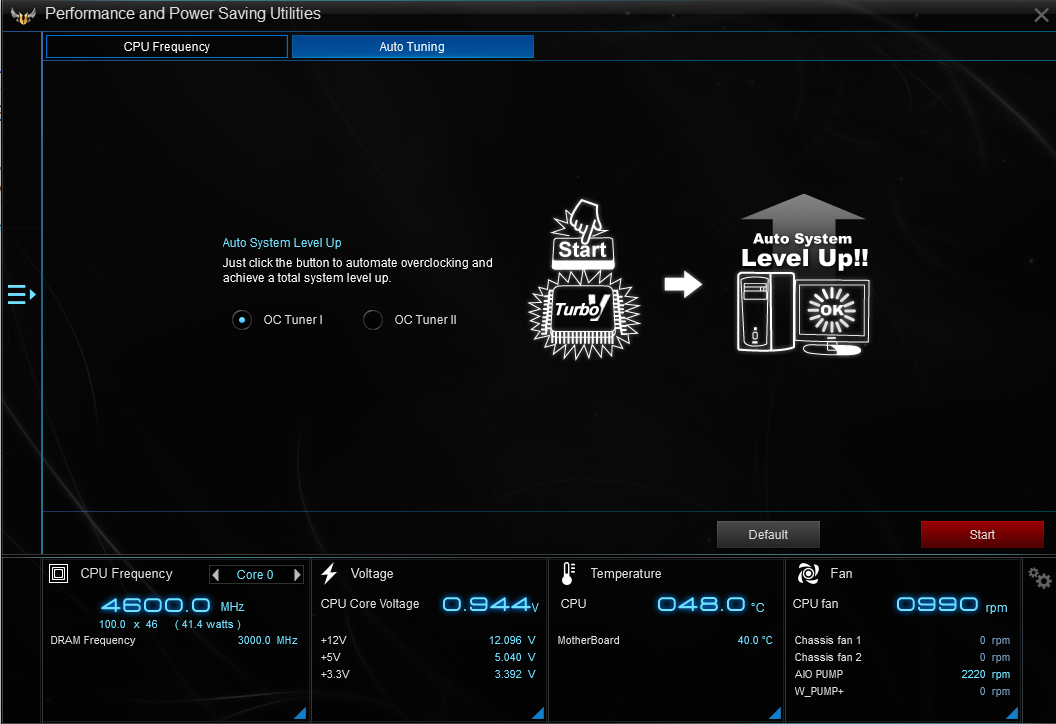This screenshot has width=1056, height=724.
Task: Click the red Start button
Action: 982,534
